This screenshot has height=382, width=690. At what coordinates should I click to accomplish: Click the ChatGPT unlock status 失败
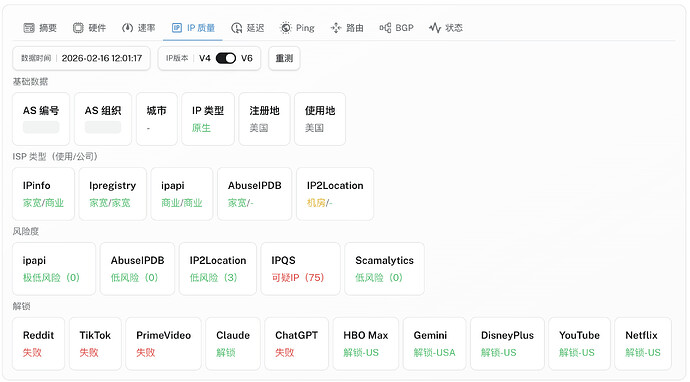pos(285,353)
